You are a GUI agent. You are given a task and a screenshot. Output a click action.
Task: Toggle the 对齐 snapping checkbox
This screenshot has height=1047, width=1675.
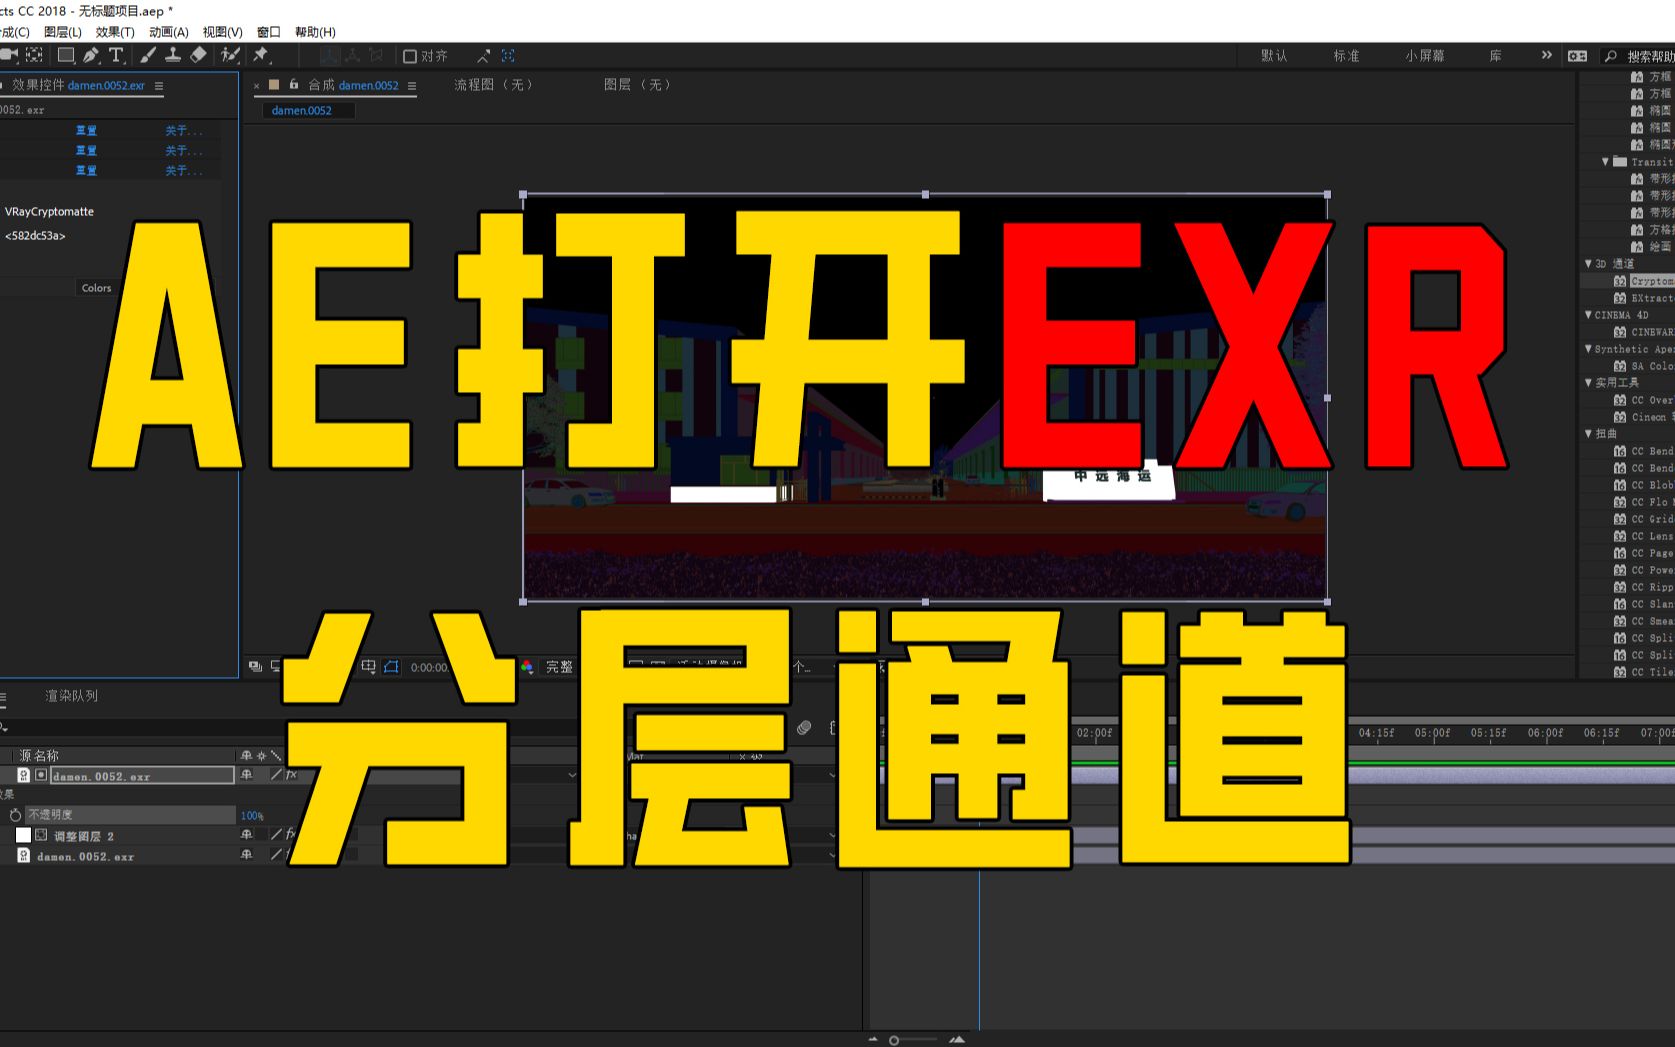pyautogui.click(x=410, y=56)
